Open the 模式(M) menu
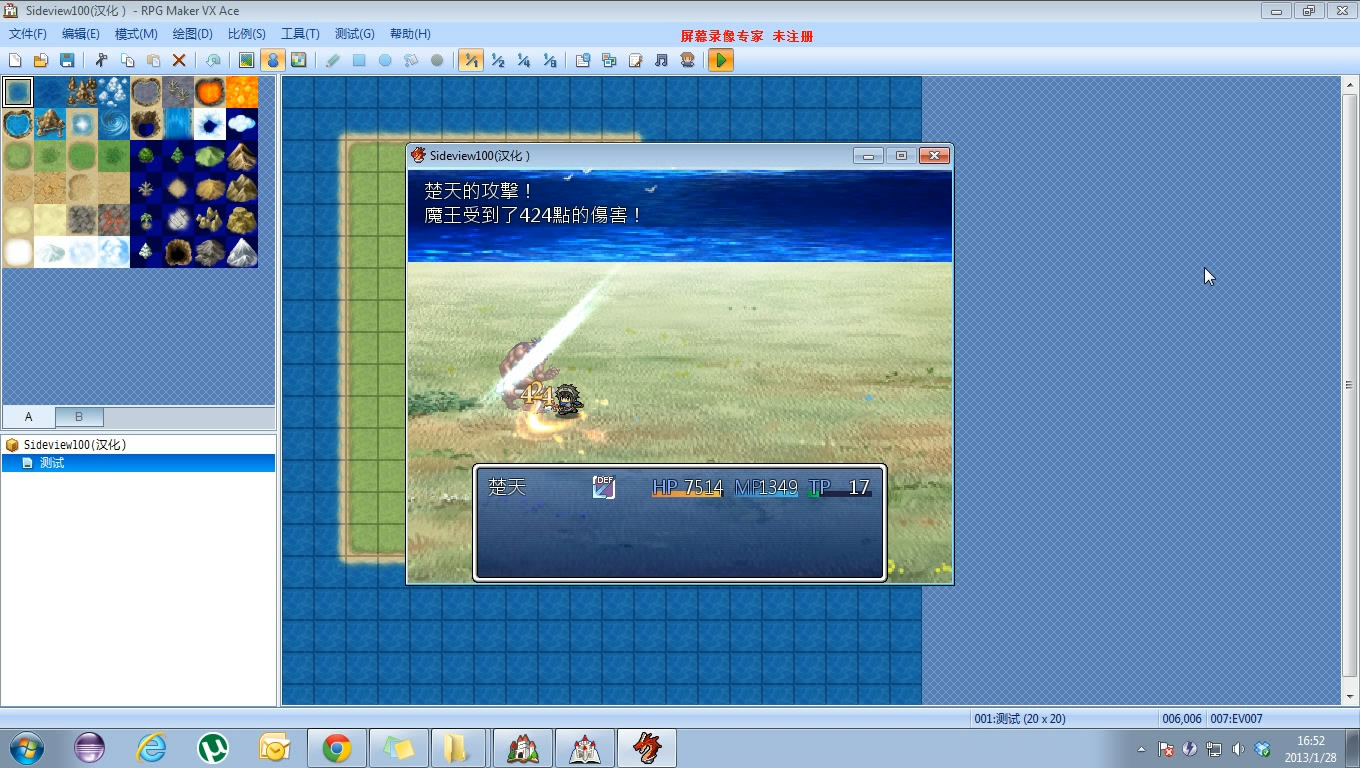 [136, 34]
